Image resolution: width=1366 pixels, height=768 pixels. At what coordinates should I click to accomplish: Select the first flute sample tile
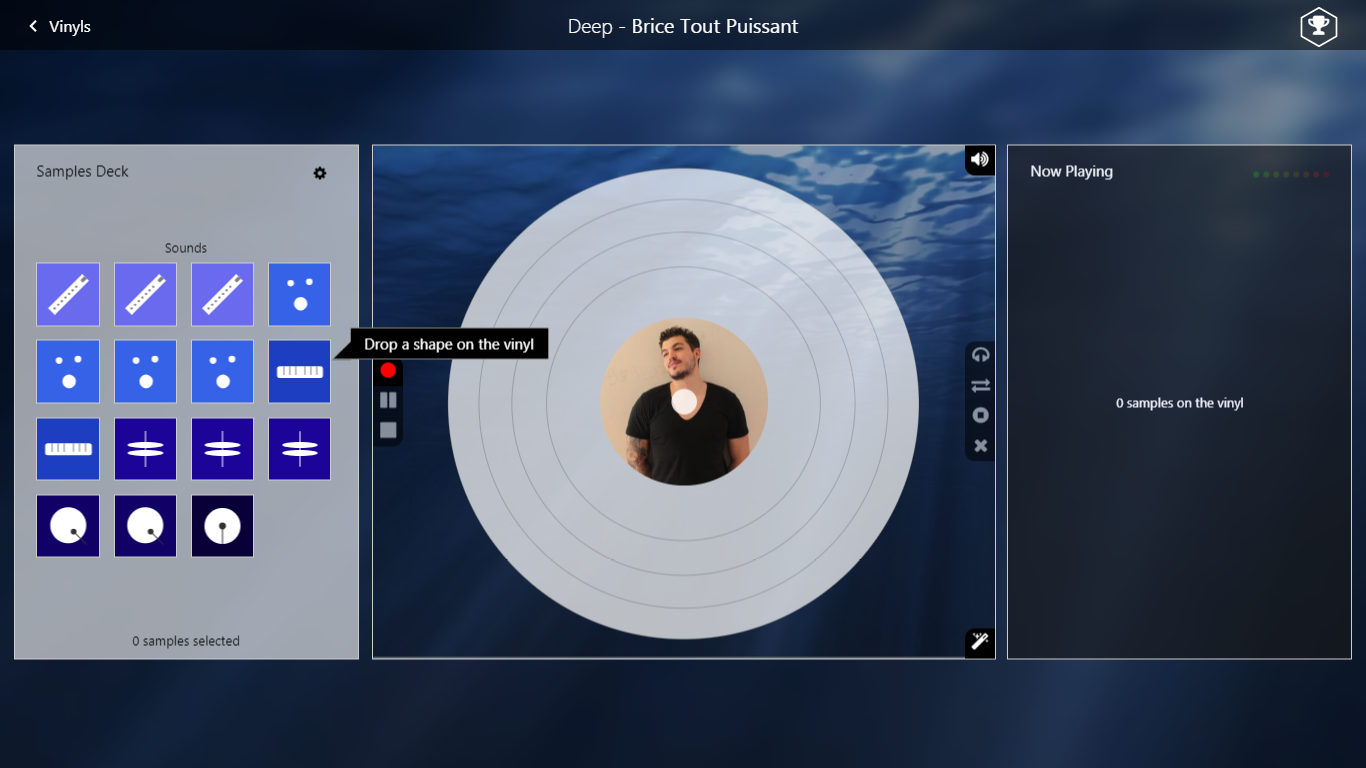68,294
